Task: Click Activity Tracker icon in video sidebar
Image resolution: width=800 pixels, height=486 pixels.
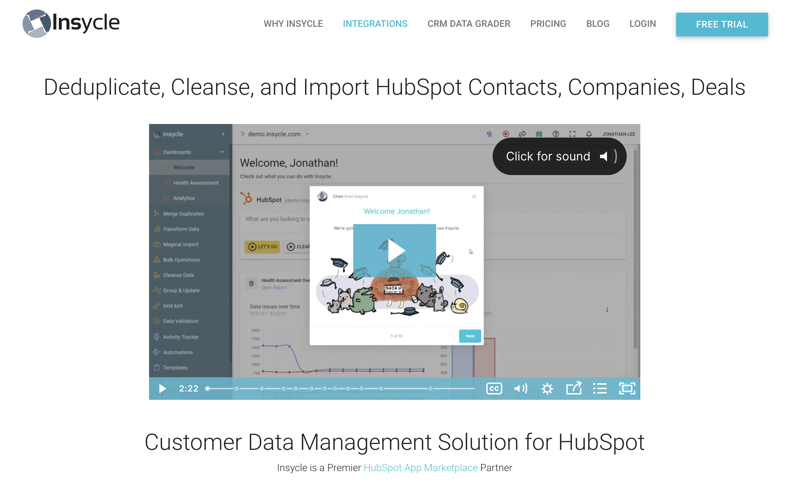Action: (157, 337)
